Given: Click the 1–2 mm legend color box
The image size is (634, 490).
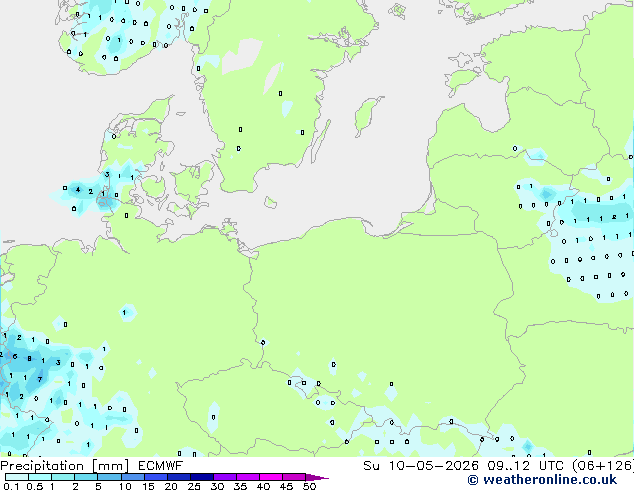Looking at the screenshot, I should [x=63, y=477].
